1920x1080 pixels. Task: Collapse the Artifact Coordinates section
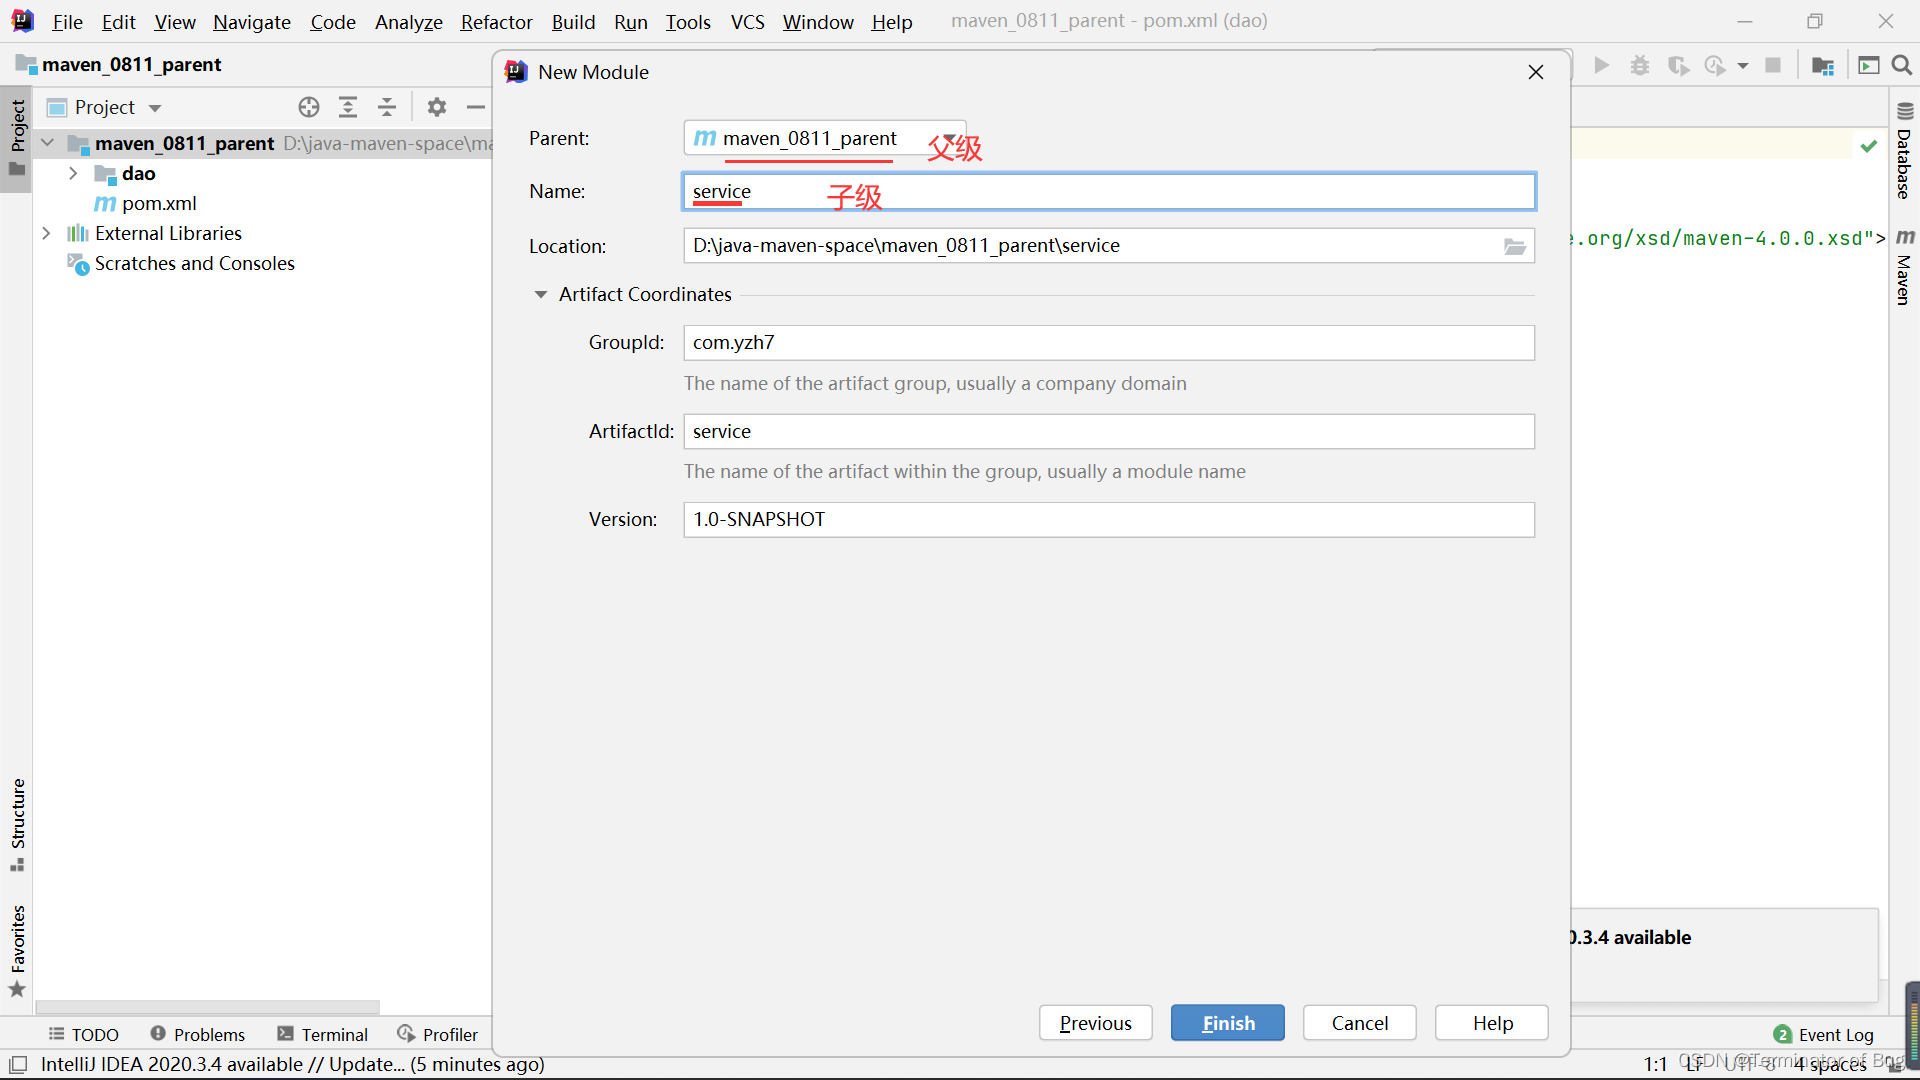point(541,294)
